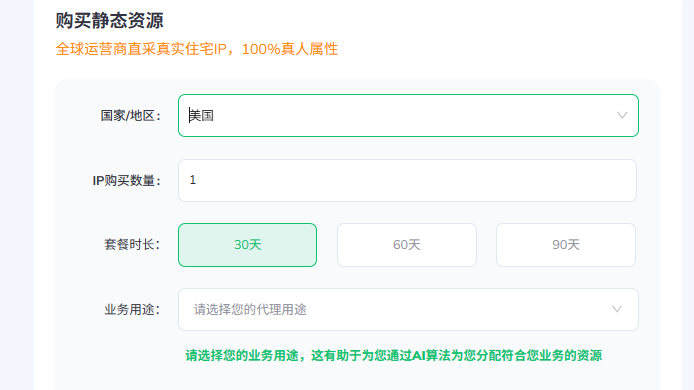Open the 国家/地区 country dropdown
This screenshot has height=390, width=694.
408,116
